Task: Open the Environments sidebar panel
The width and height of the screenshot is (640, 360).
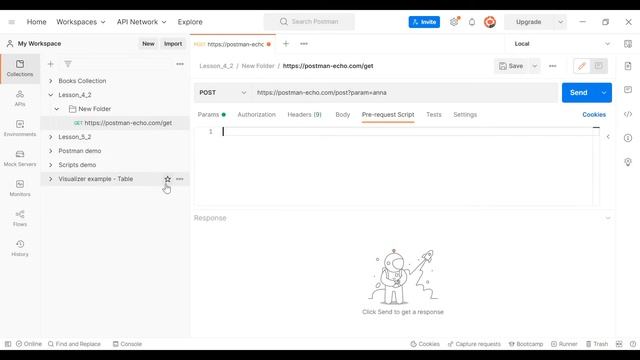Action: point(20,128)
